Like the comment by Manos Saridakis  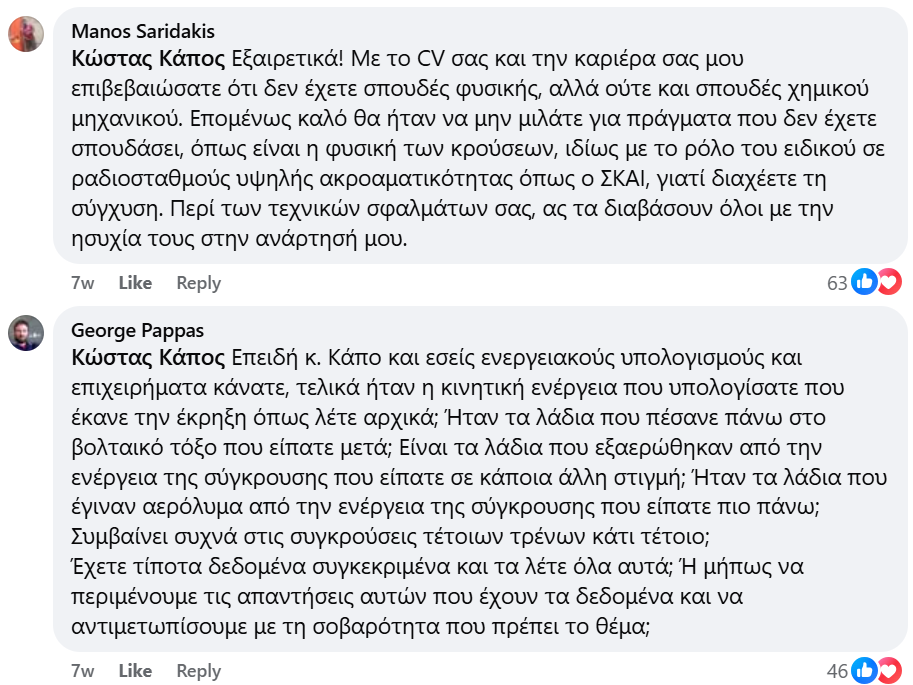135,283
